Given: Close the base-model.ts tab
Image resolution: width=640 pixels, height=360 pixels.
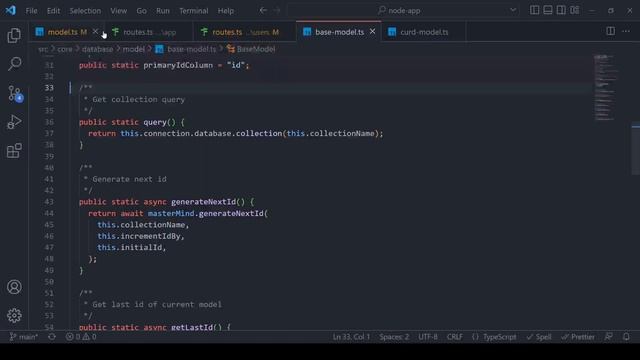Looking at the screenshot, I should click(x=372, y=31).
